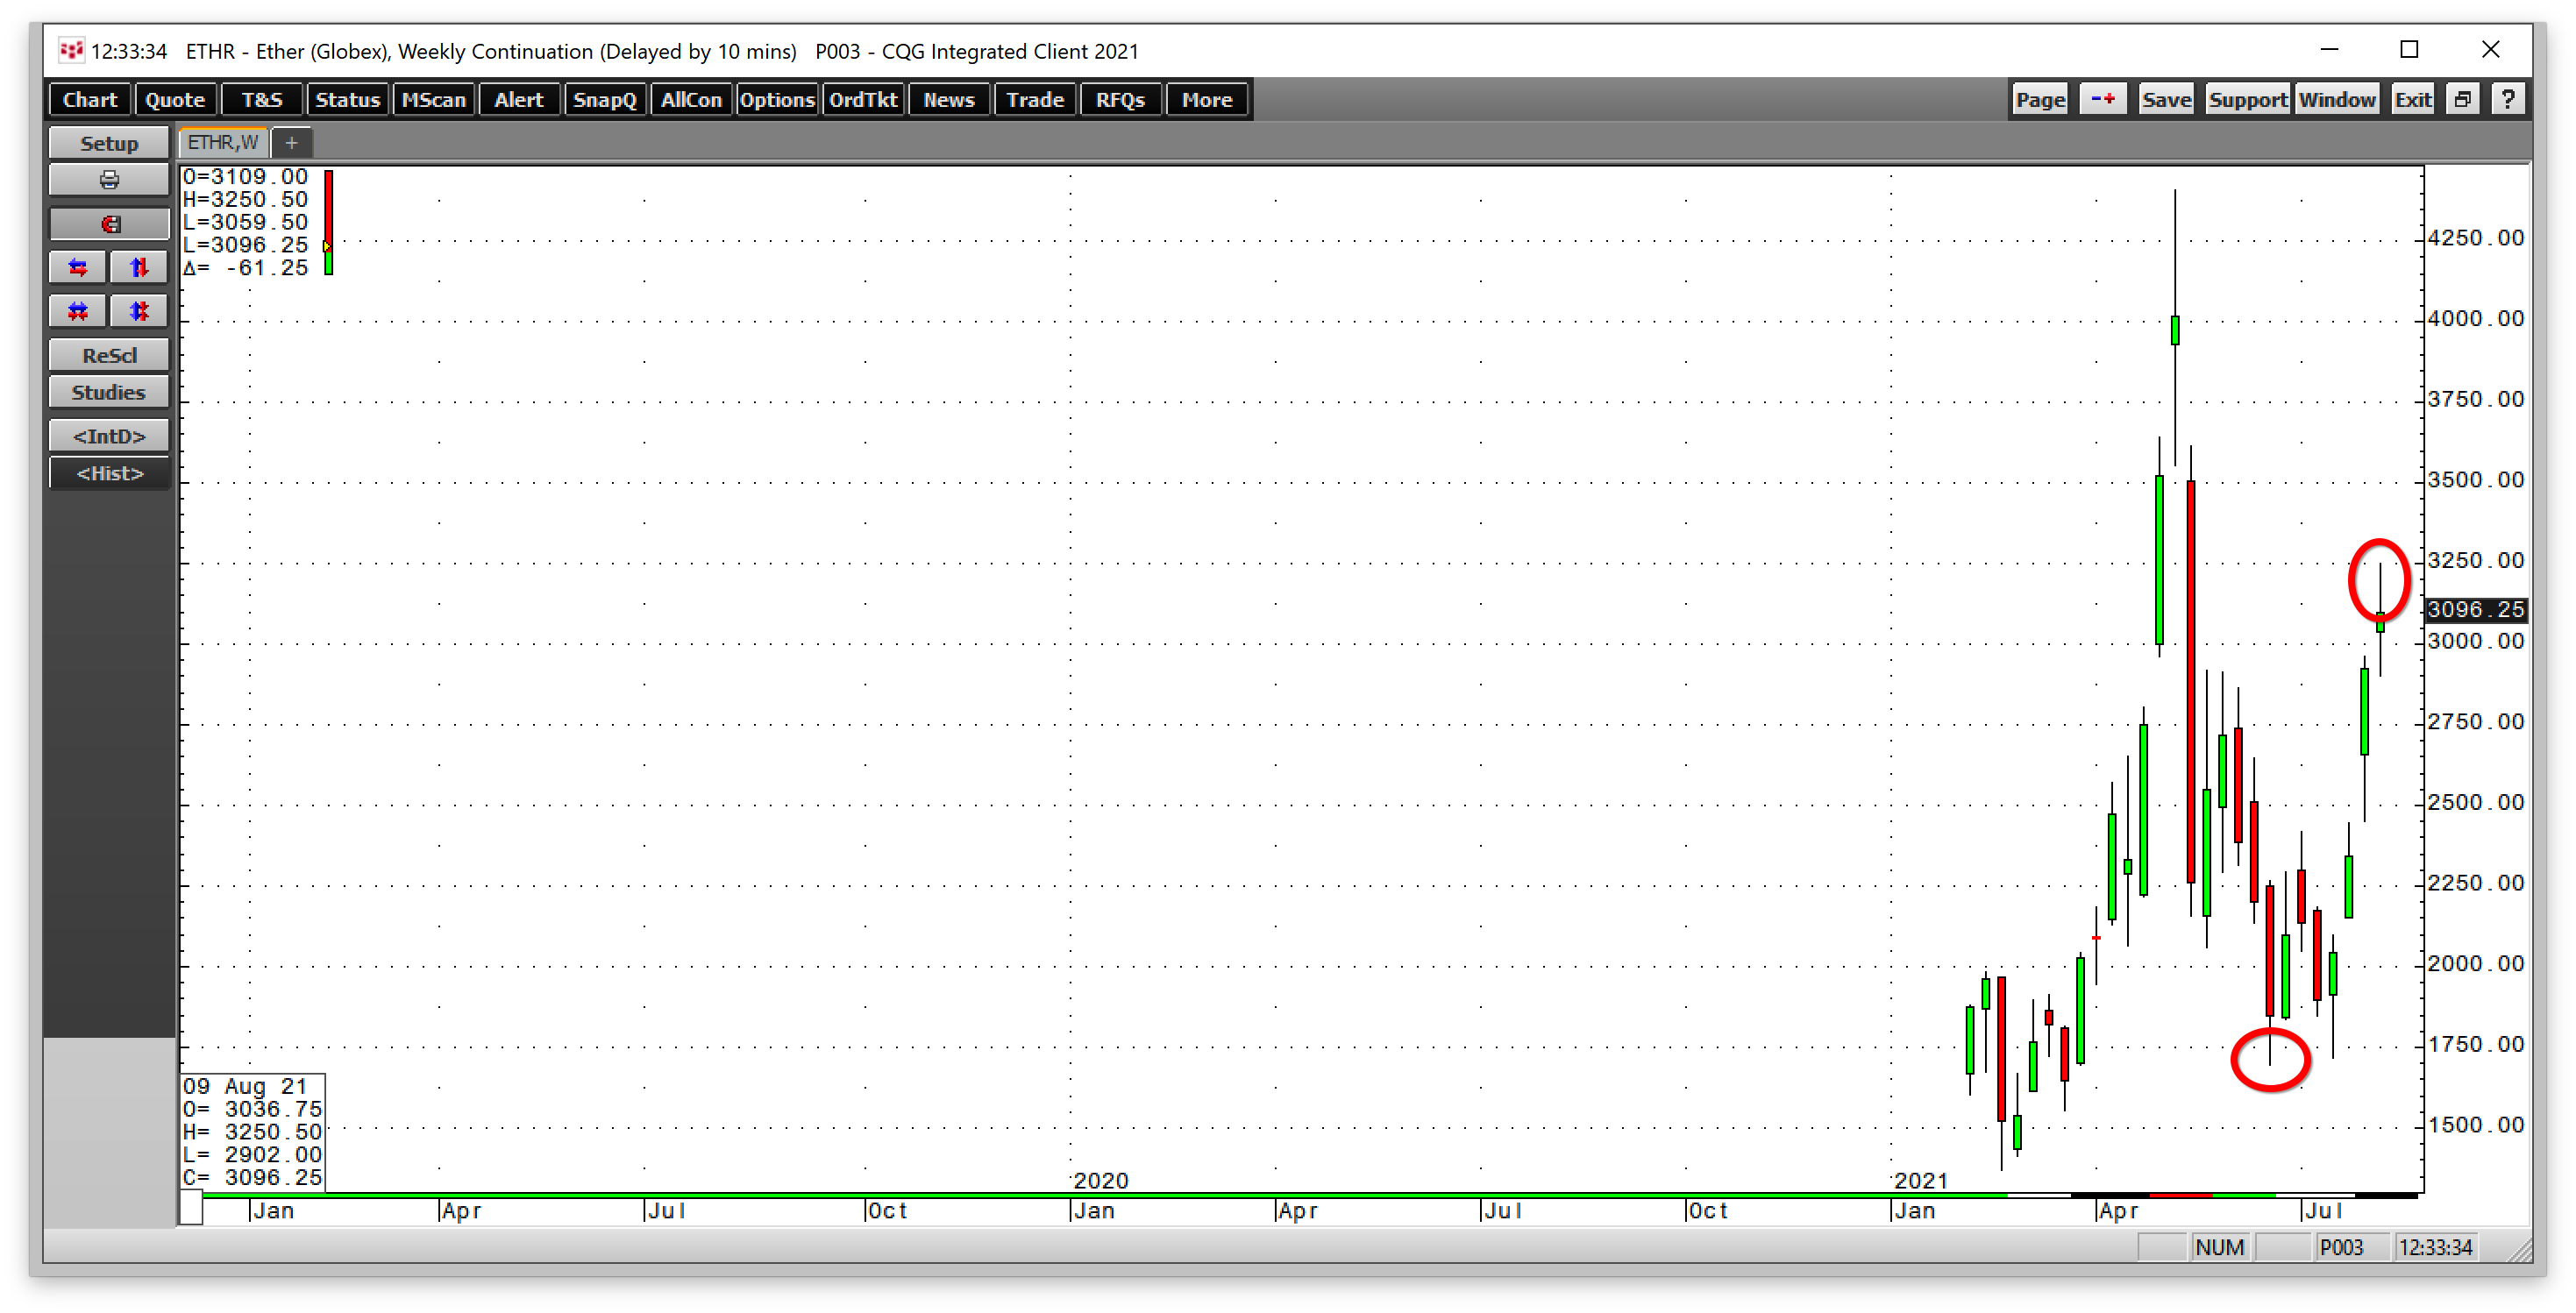The image size is (2576, 1313).
Task: Toggle the <IntD> intraday mode button
Action: 109,436
